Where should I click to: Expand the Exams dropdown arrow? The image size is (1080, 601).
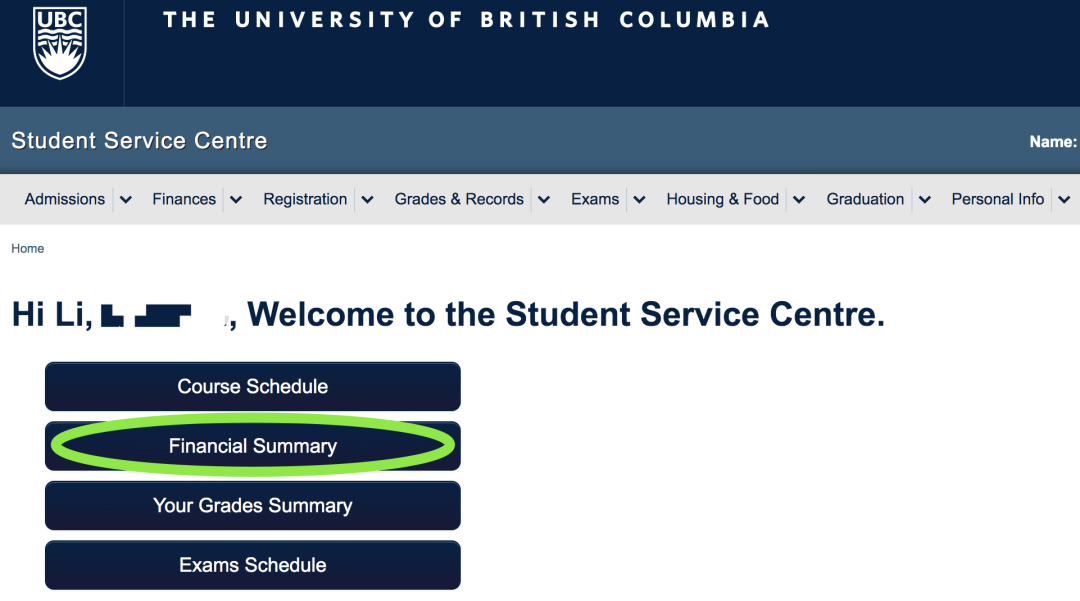pyautogui.click(x=640, y=200)
